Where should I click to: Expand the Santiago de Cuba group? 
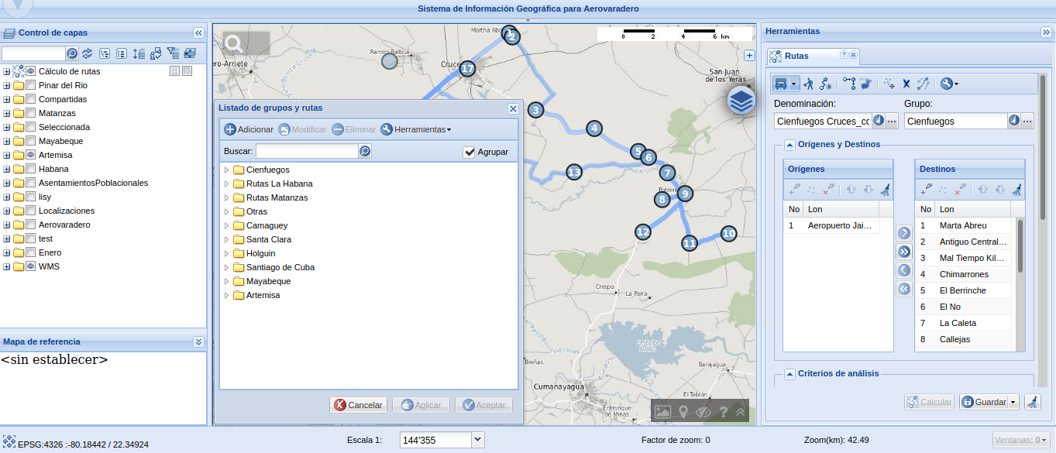[x=226, y=267]
